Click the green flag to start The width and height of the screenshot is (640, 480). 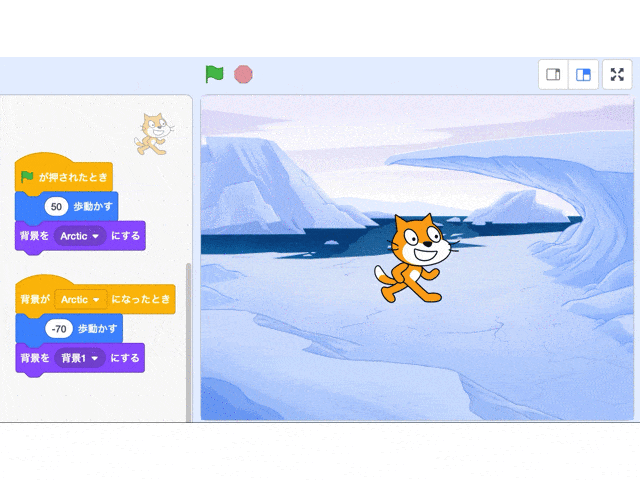tap(214, 74)
